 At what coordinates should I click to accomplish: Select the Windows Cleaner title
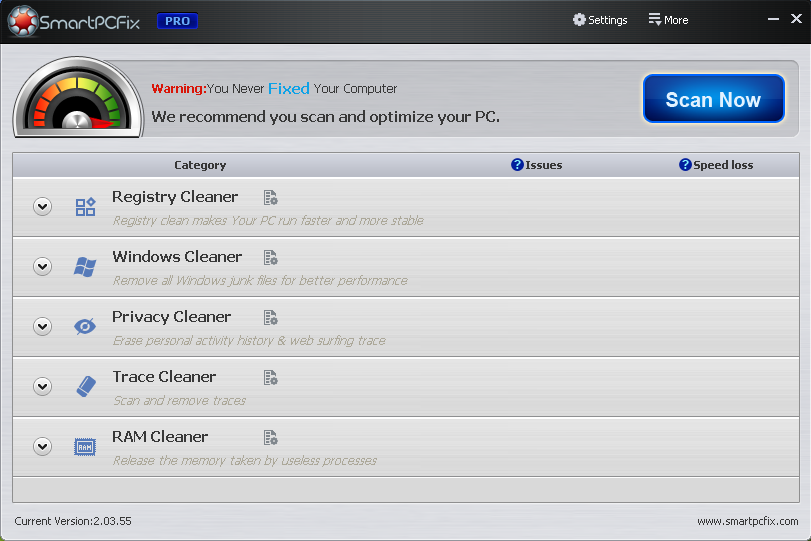pos(177,257)
